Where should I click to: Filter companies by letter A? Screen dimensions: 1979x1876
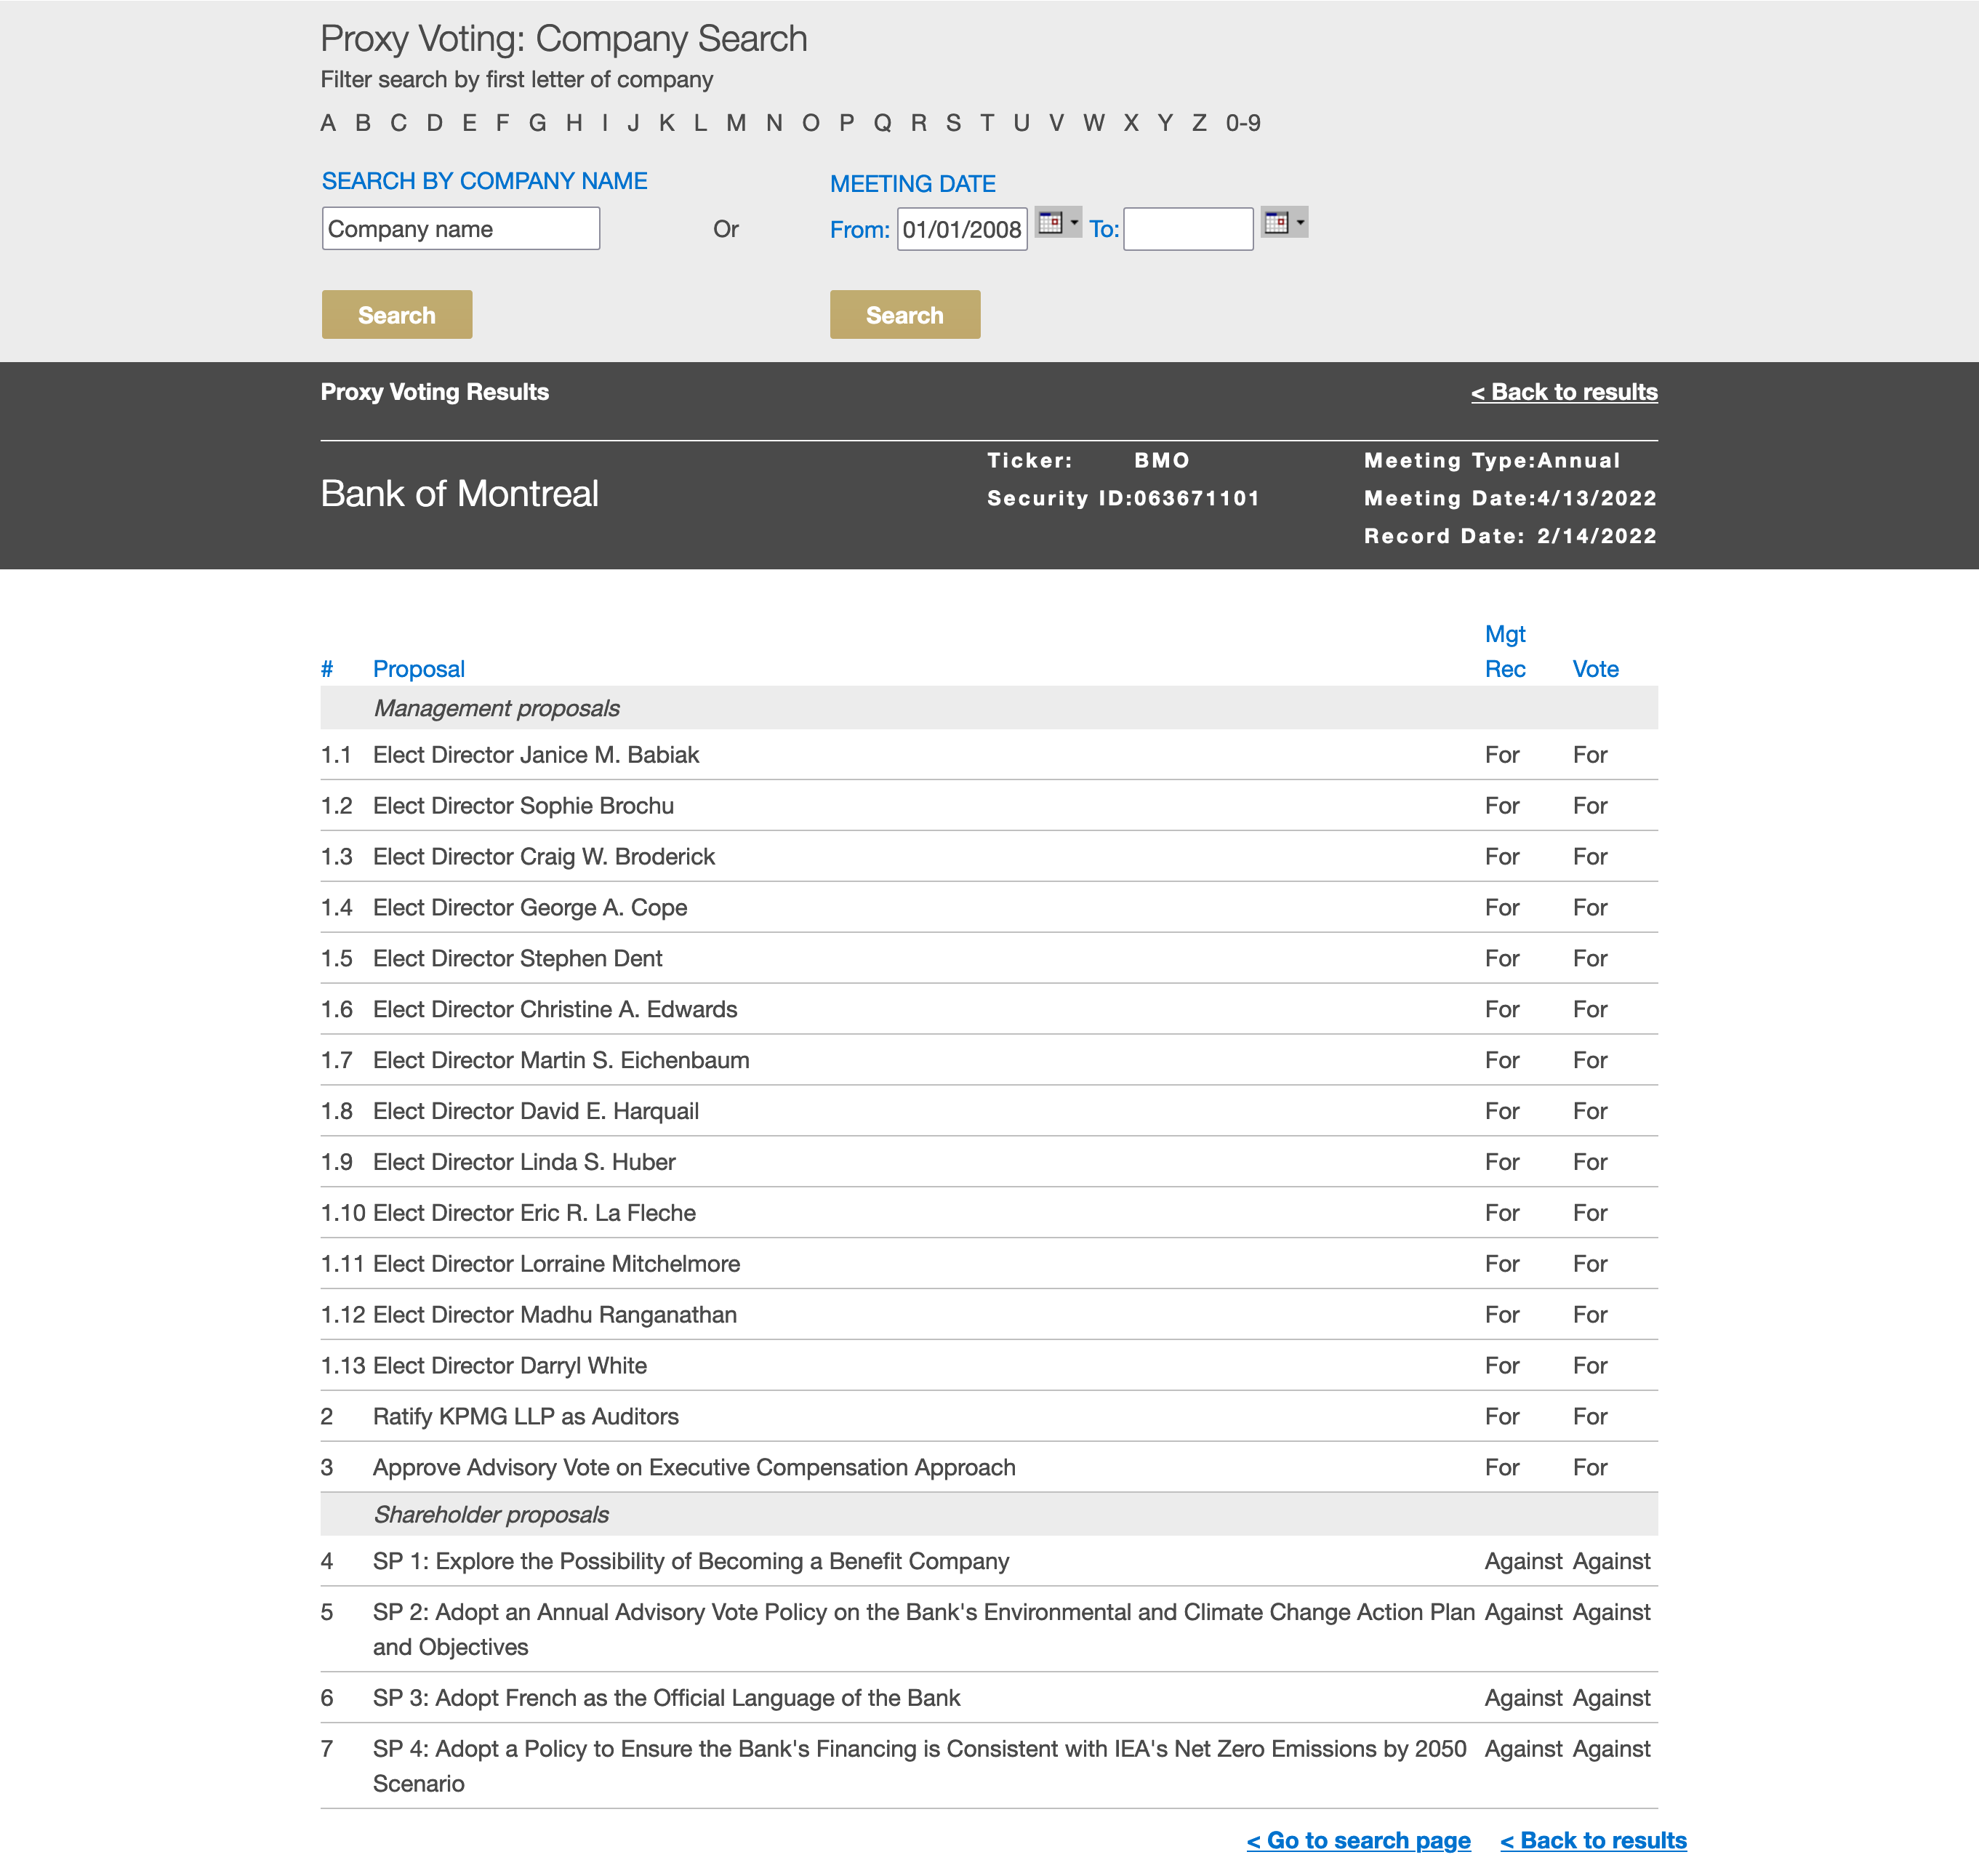tap(328, 123)
